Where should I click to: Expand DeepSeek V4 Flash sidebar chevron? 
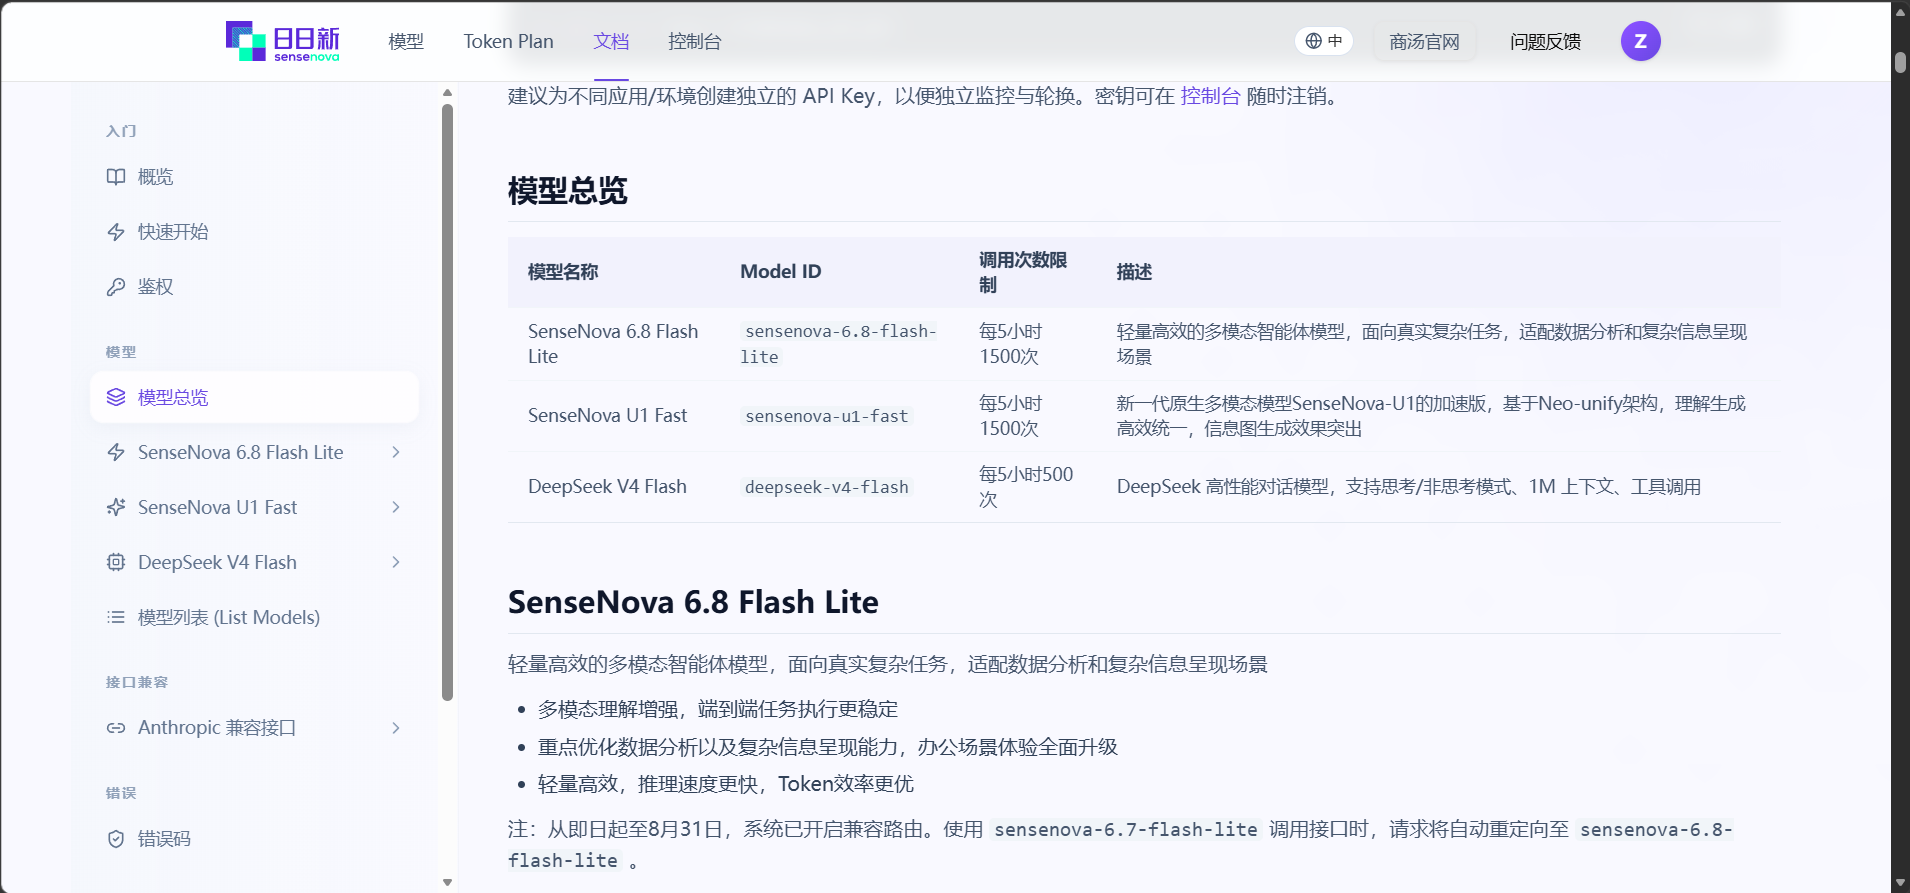(396, 562)
